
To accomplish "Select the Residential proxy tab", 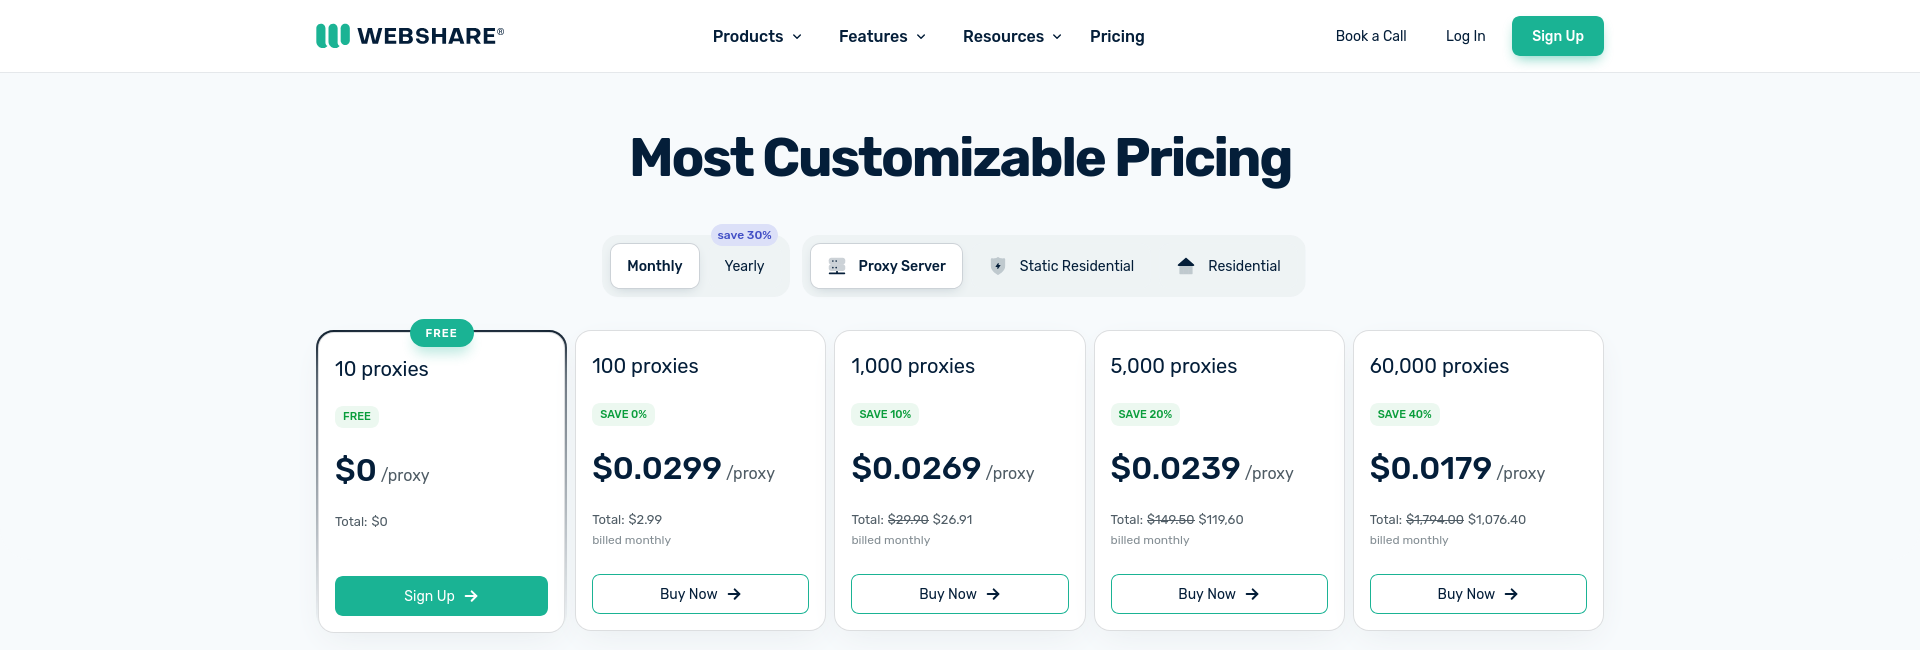I will tap(1230, 266).
